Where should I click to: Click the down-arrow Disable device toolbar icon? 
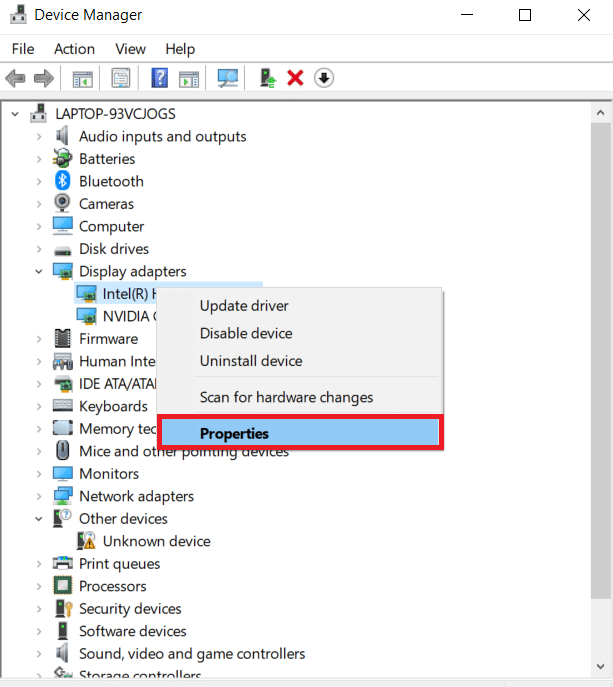(x=323, y=78)
